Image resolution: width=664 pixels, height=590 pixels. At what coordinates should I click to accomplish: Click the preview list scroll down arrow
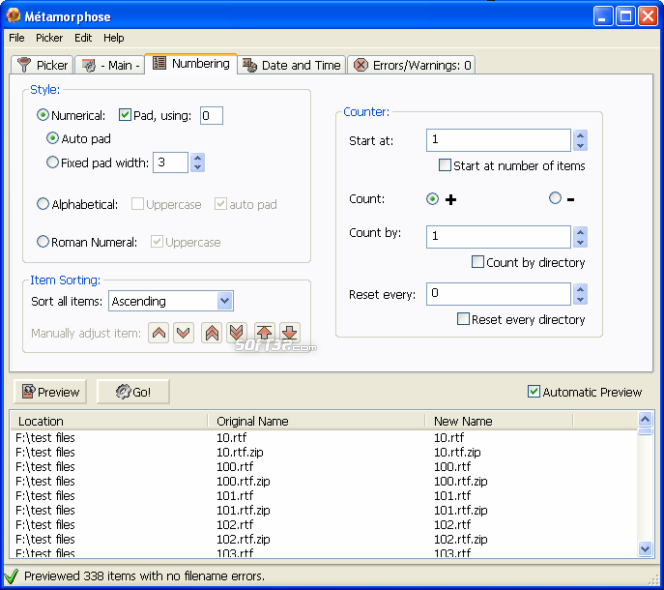pos(645,548)
